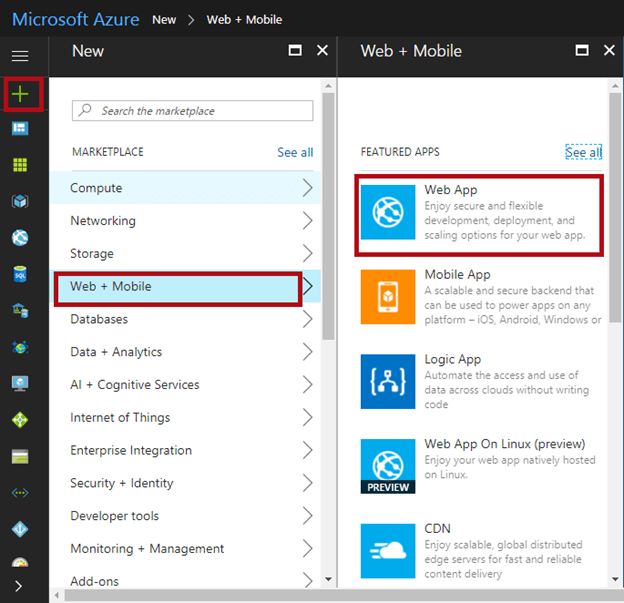Click See all link under Marketplace
Screen dimensions: 624x603
pyautogui.click(x=295, y=152)
